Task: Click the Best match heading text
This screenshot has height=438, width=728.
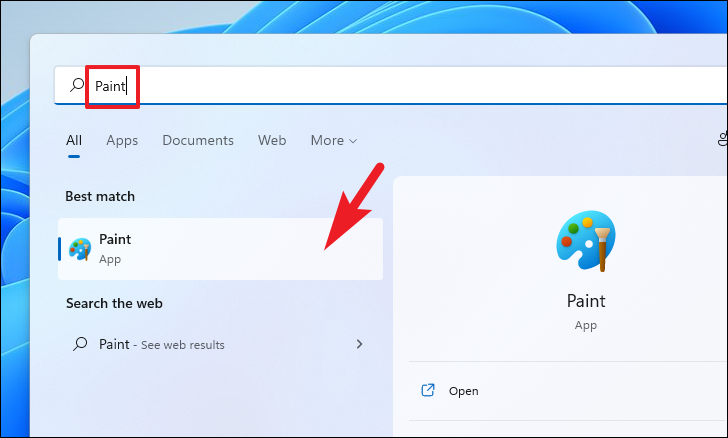Action: tap(100, 196)
